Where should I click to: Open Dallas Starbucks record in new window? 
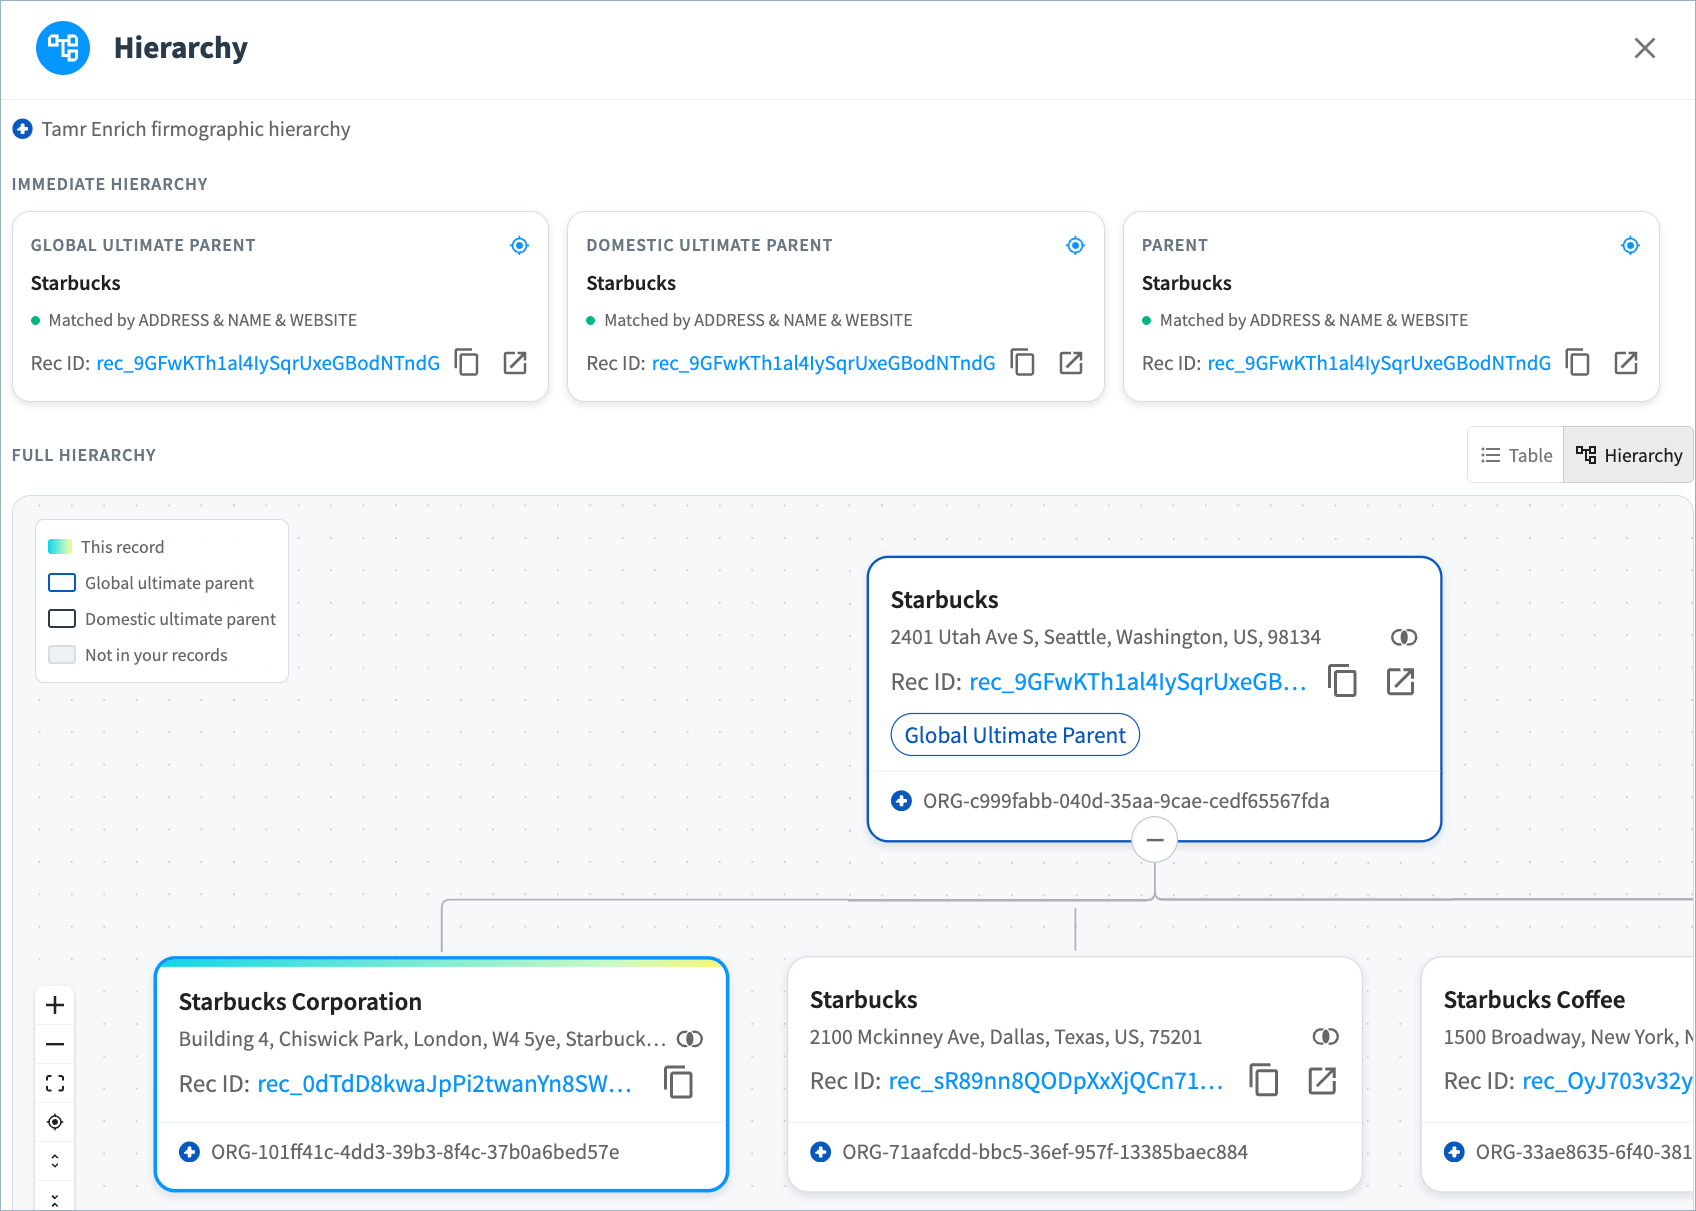click(x=1322, y=1080)
